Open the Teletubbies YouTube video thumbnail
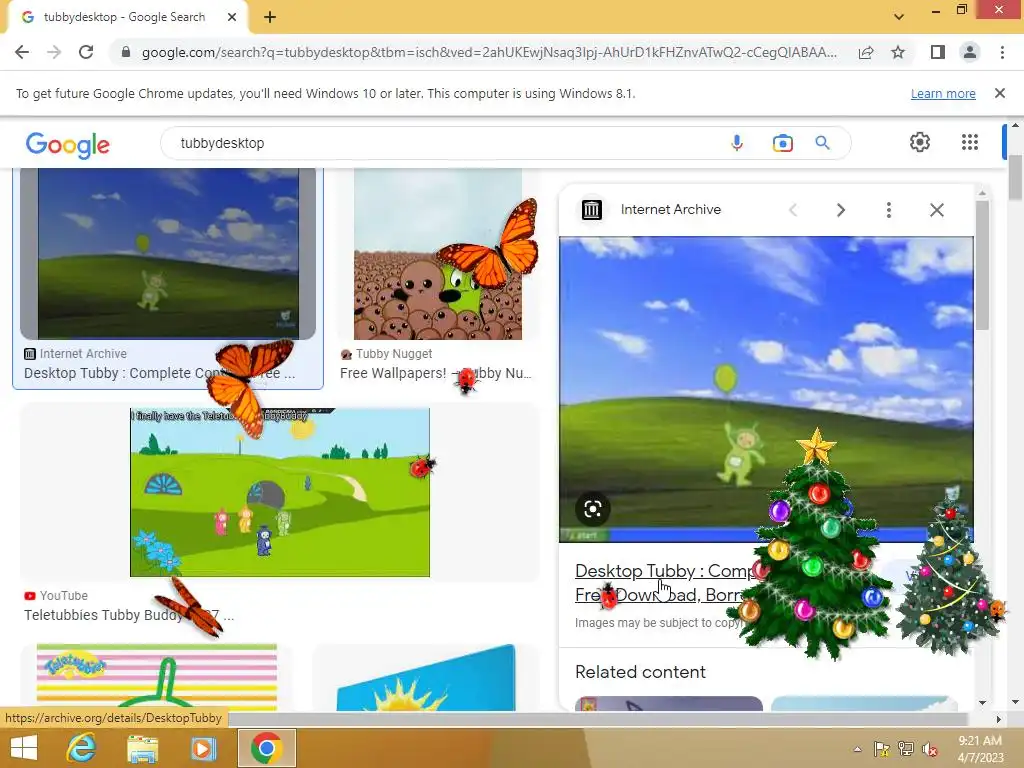Screen dimensions: 1024x768 280,492
